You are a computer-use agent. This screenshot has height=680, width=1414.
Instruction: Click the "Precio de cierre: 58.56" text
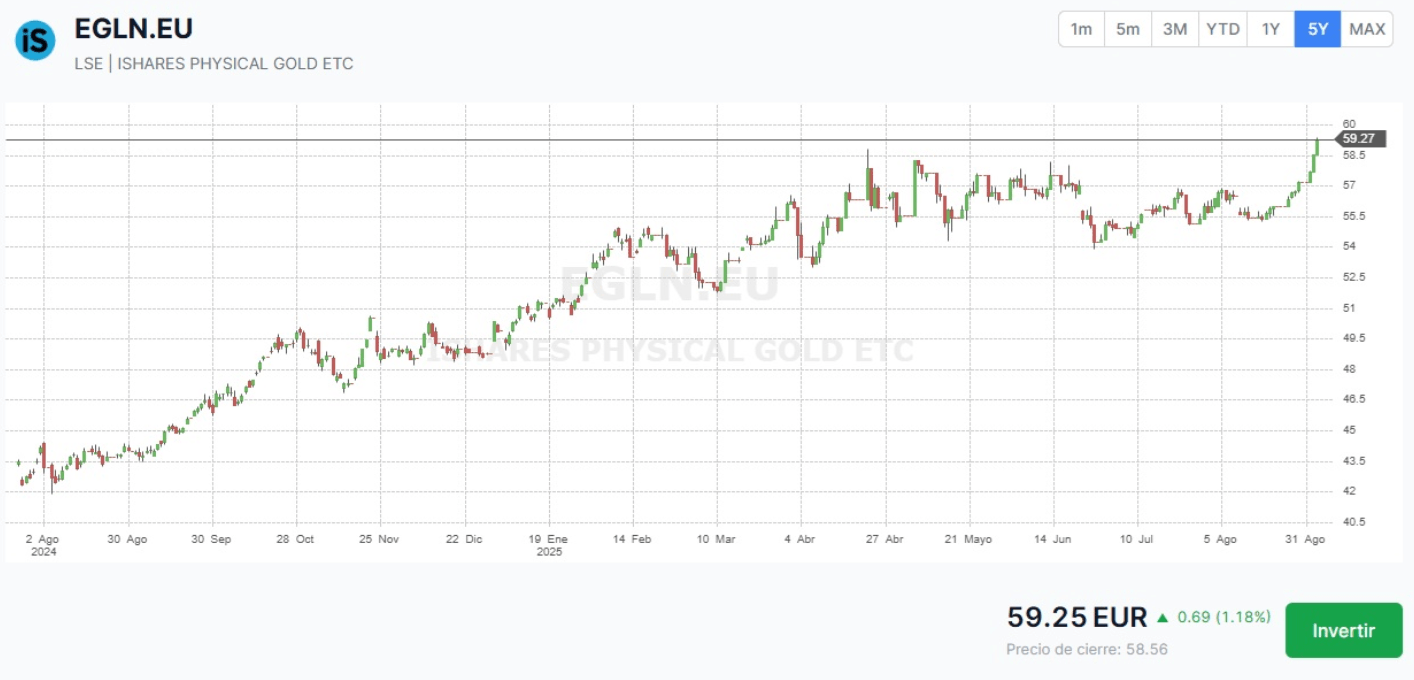(1085, 648)
